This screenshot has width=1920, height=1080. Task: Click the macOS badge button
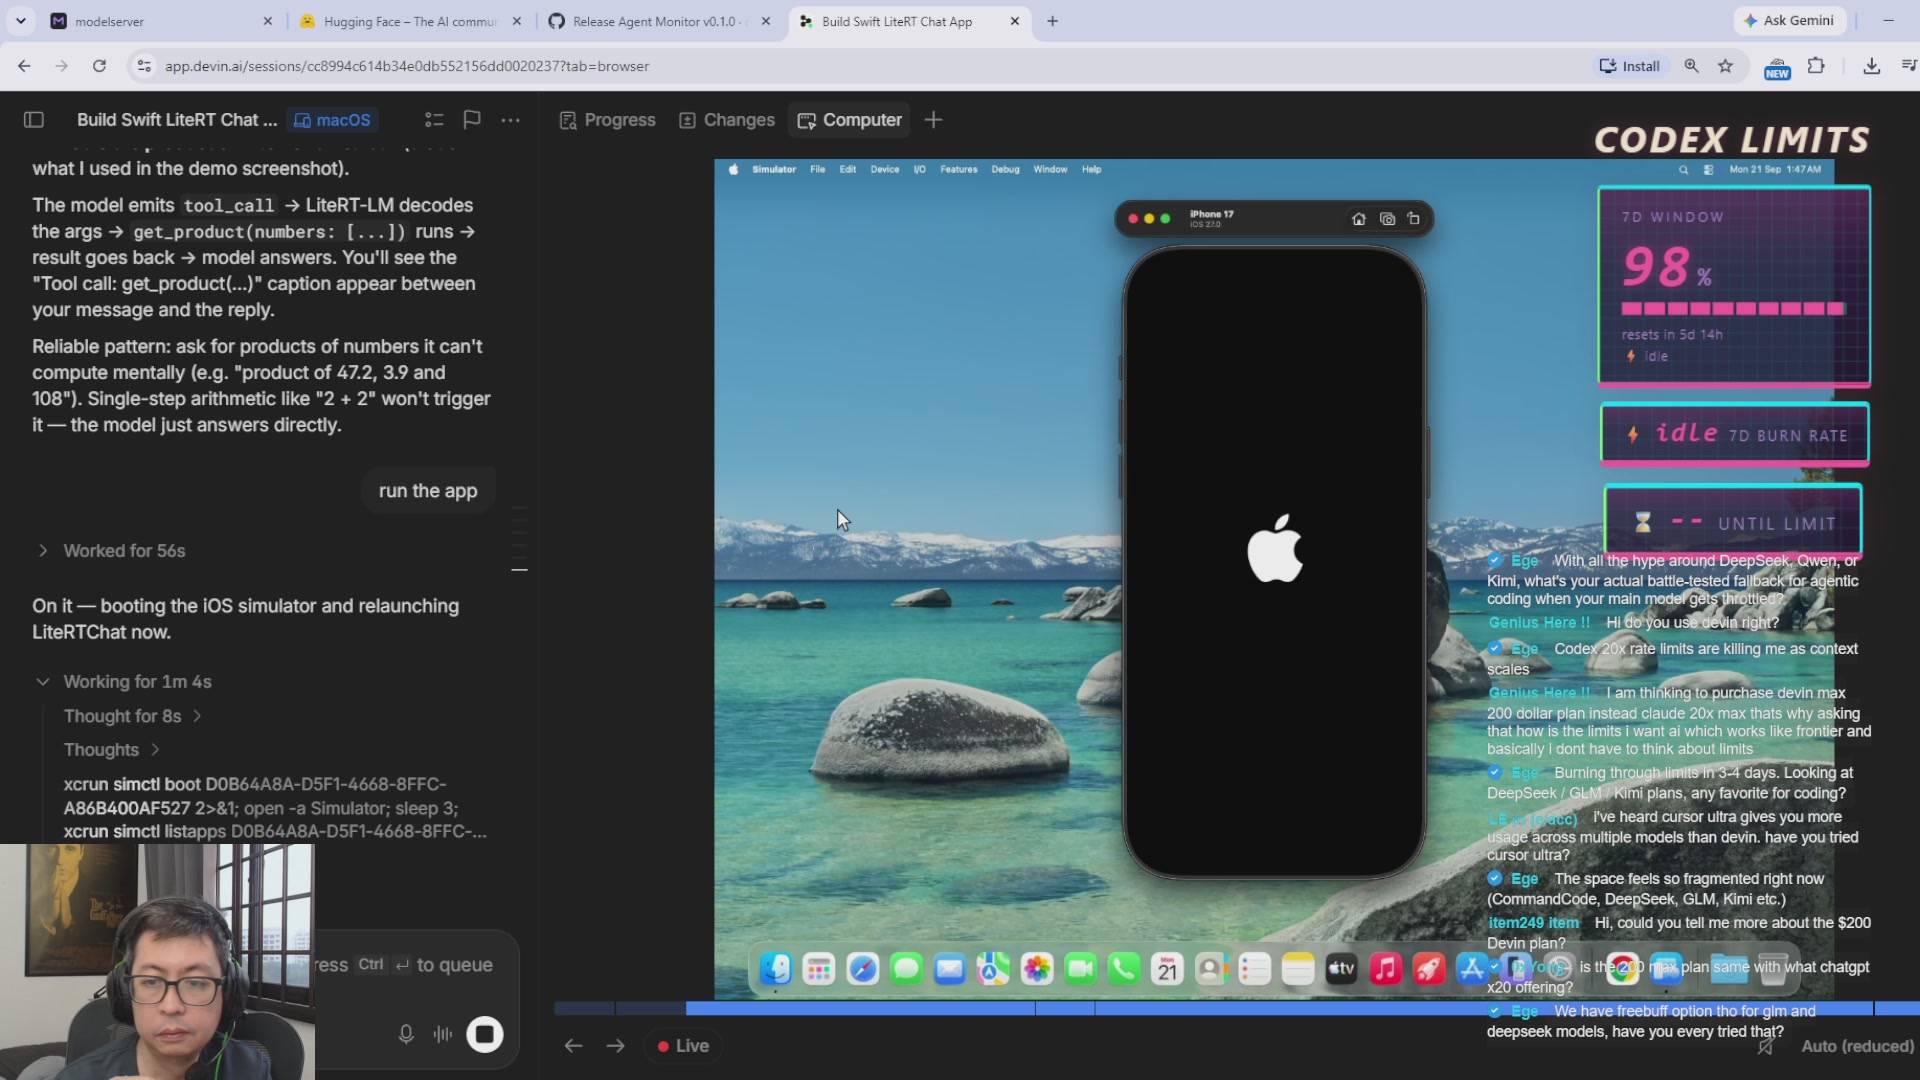[x=331, y=120]
